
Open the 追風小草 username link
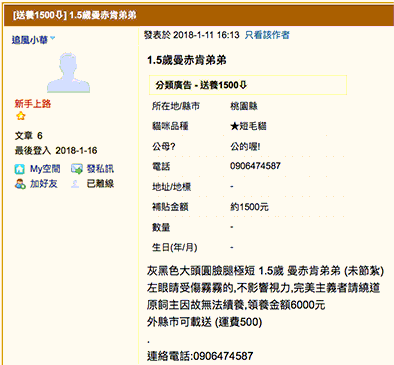(30, 40)
